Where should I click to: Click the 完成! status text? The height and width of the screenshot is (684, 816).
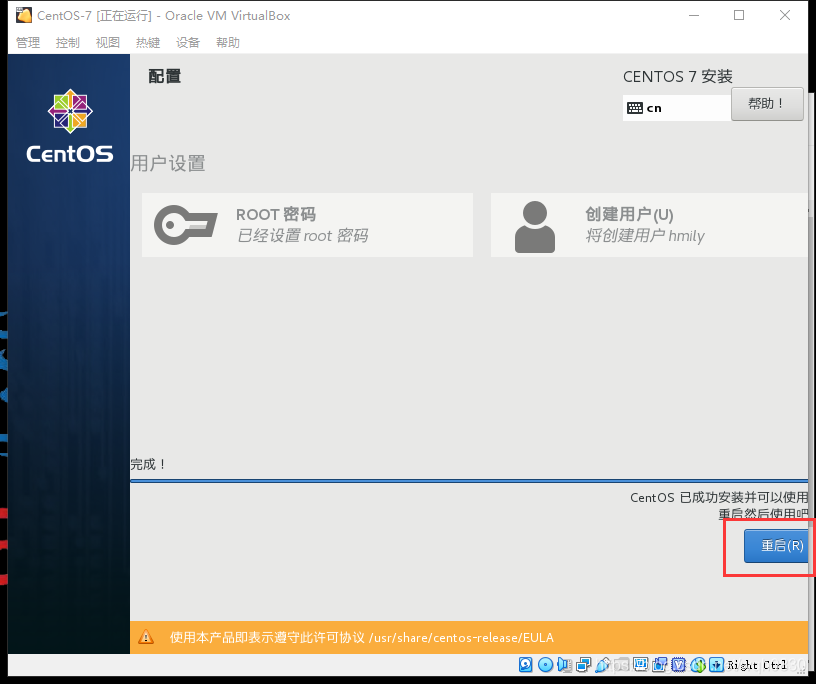[148, 464]
